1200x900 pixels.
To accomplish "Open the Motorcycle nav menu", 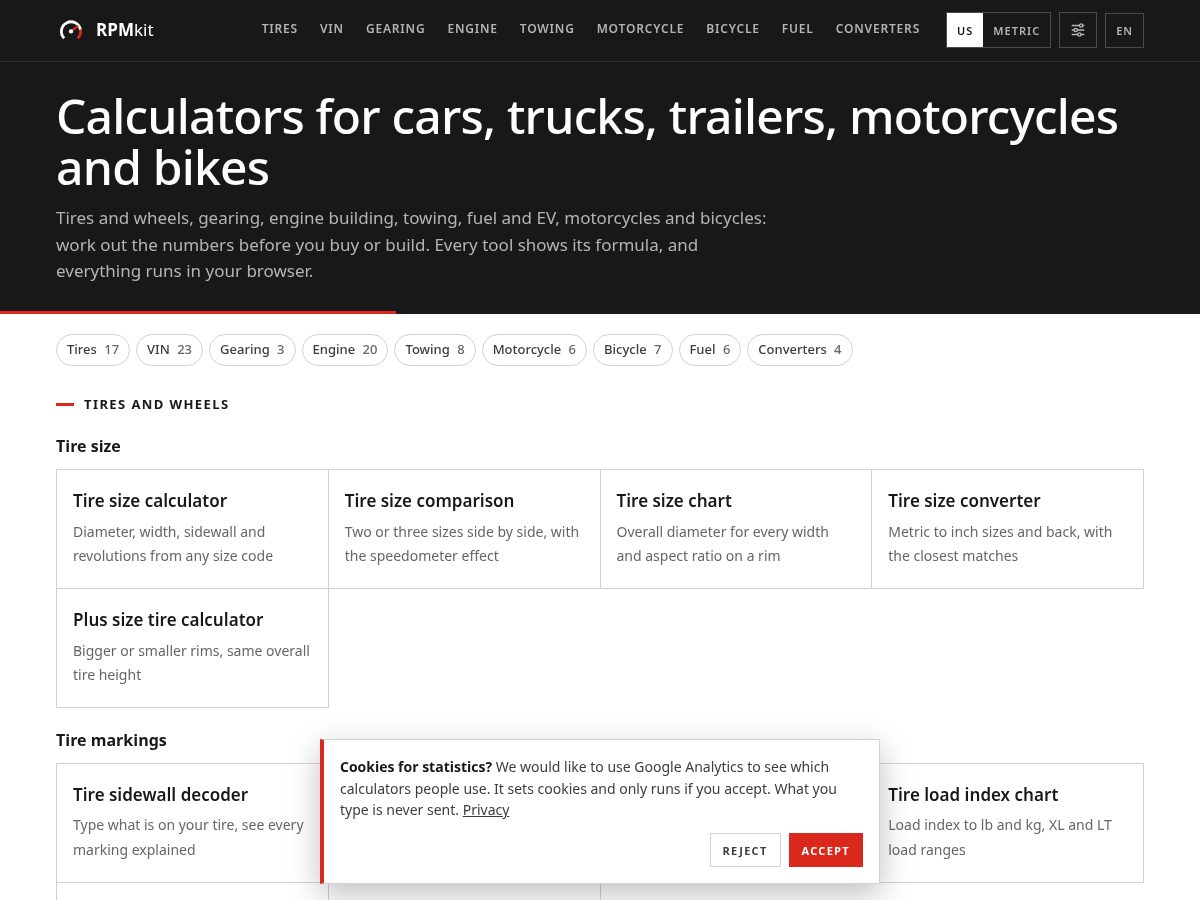I will pos(640,29).
